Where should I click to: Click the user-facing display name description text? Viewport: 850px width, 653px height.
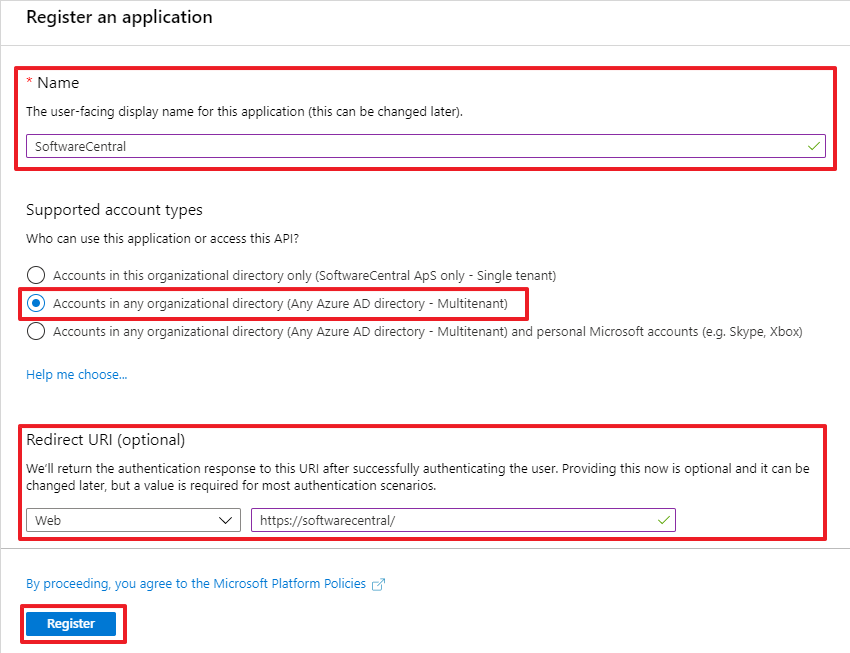point(244,111)
